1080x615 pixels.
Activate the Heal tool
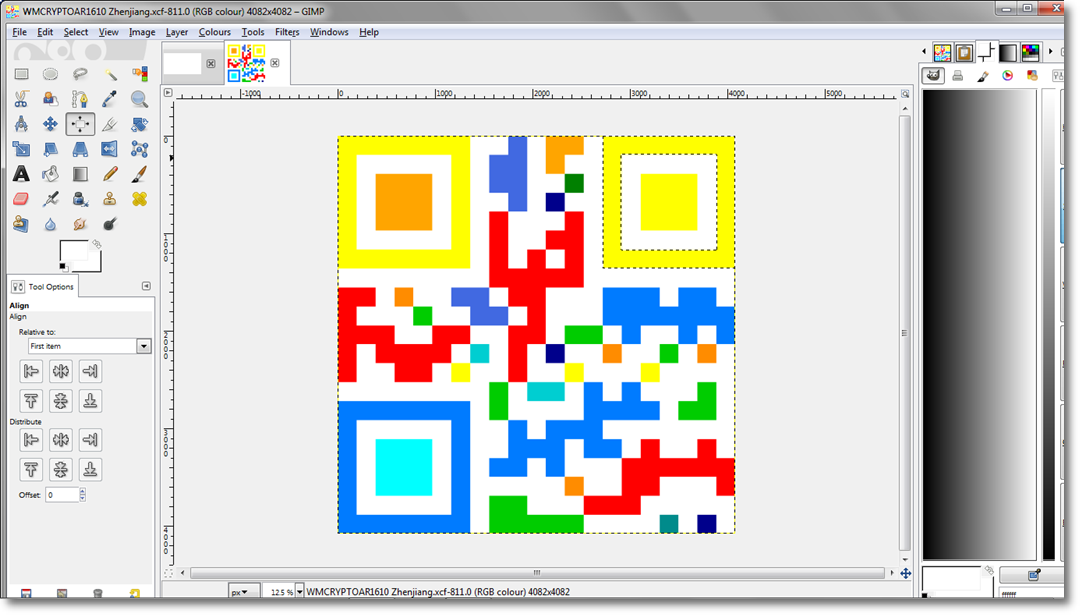139,199
